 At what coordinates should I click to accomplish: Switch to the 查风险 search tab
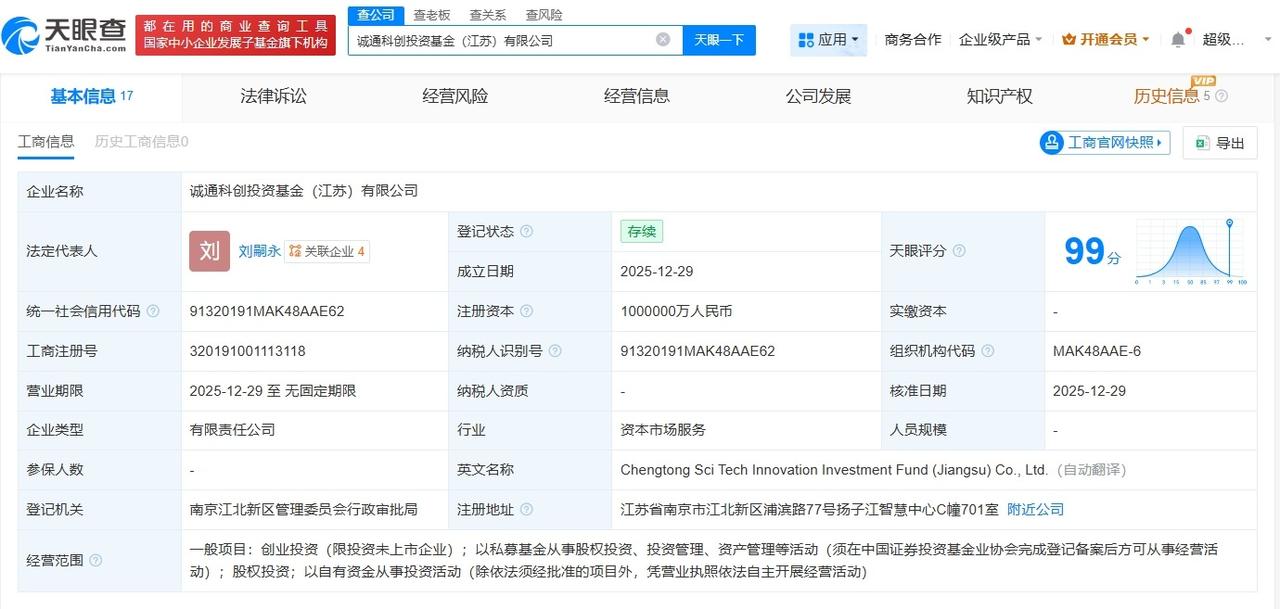pyautogui.click(x=543, y=15)
